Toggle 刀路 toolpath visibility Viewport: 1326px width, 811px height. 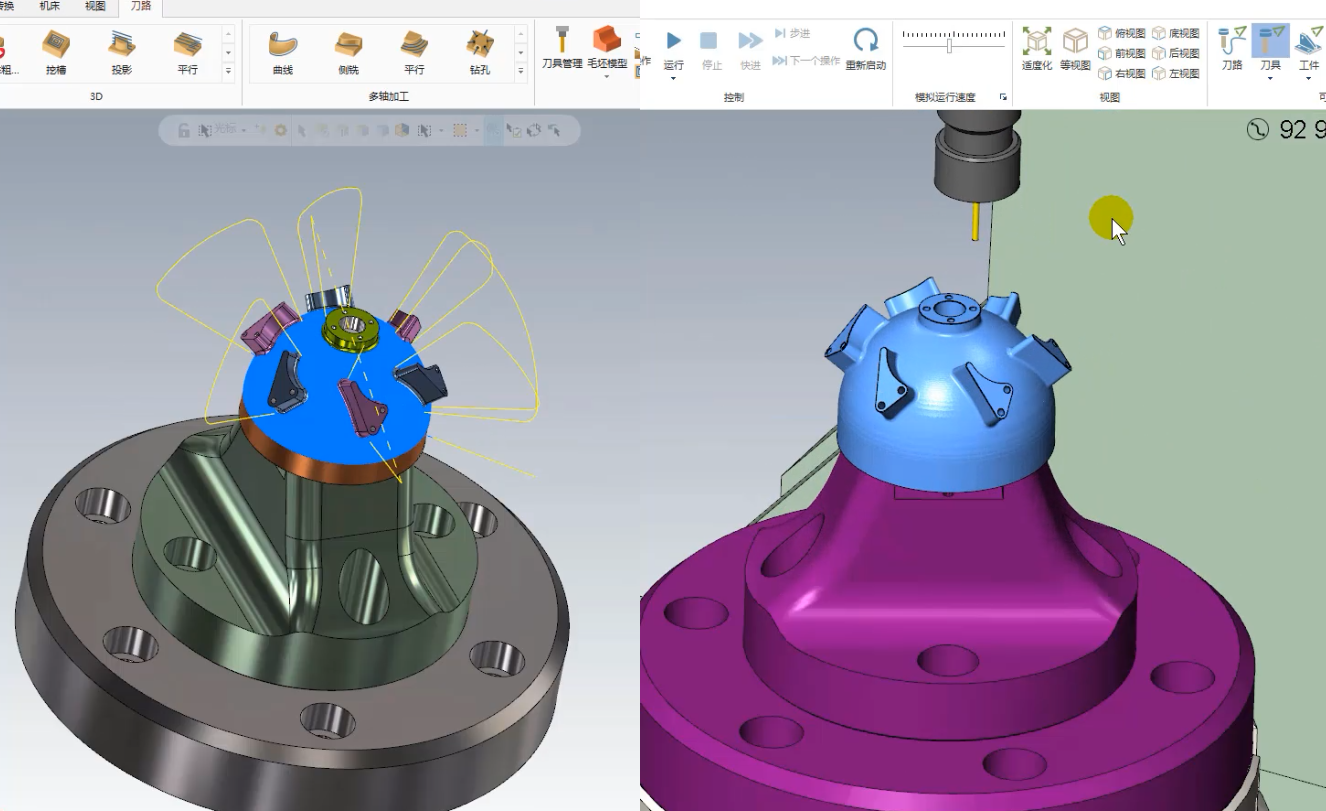pyautogui.click(x=1232, y=48)
